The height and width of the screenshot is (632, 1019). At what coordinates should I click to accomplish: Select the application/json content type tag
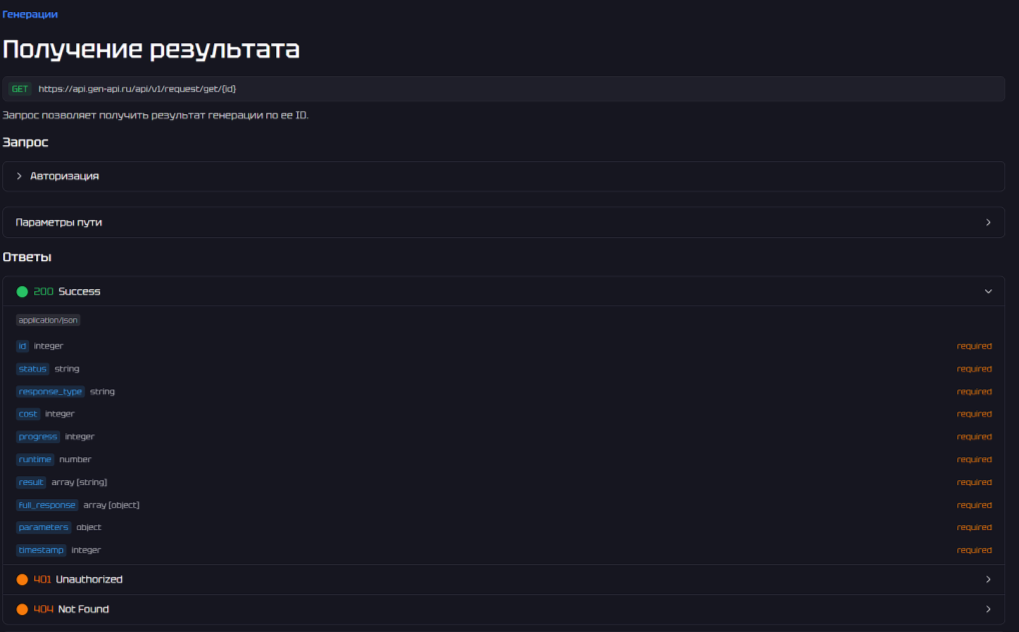(48, 320)
